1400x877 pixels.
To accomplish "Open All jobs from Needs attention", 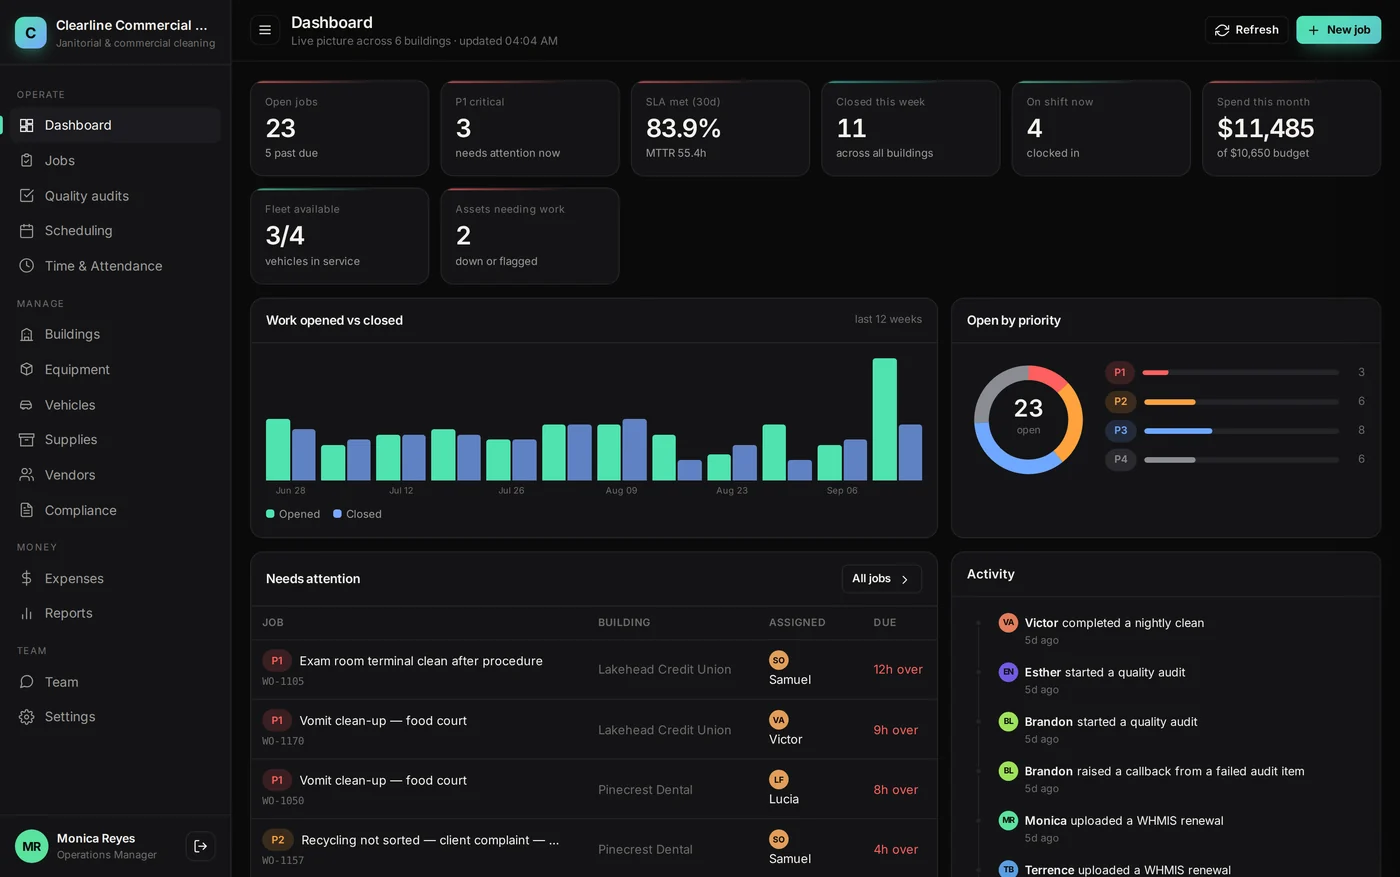I will point(881,579).
